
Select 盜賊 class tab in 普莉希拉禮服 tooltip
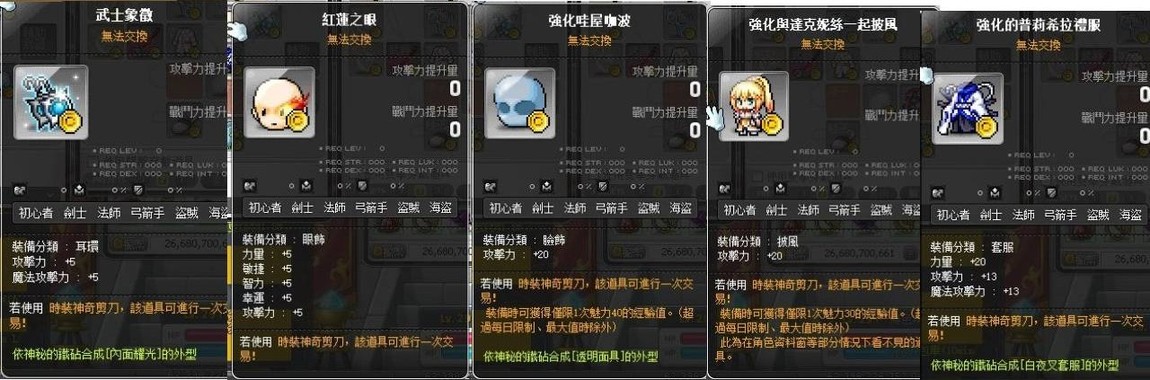click(x=1098, y=215)
